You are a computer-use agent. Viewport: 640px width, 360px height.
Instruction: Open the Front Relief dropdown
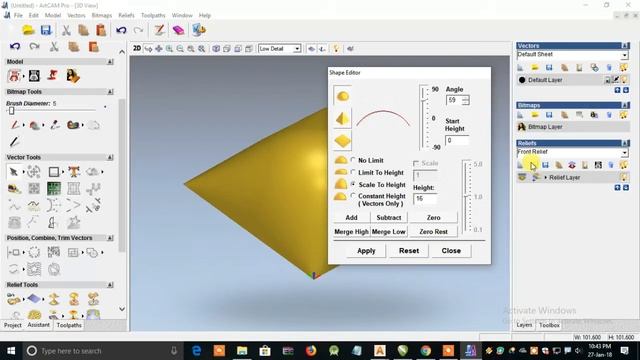coord(624,153)
